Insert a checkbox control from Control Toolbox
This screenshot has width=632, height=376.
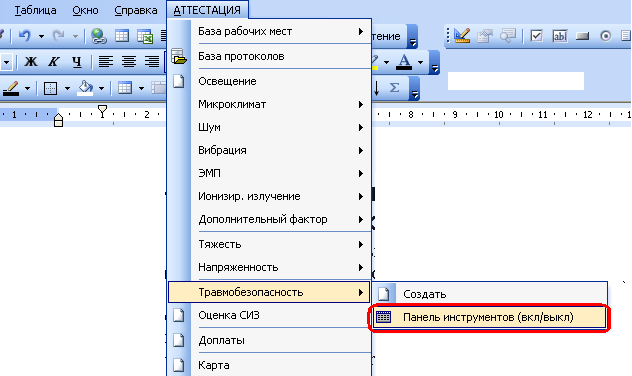coord(536,36)
